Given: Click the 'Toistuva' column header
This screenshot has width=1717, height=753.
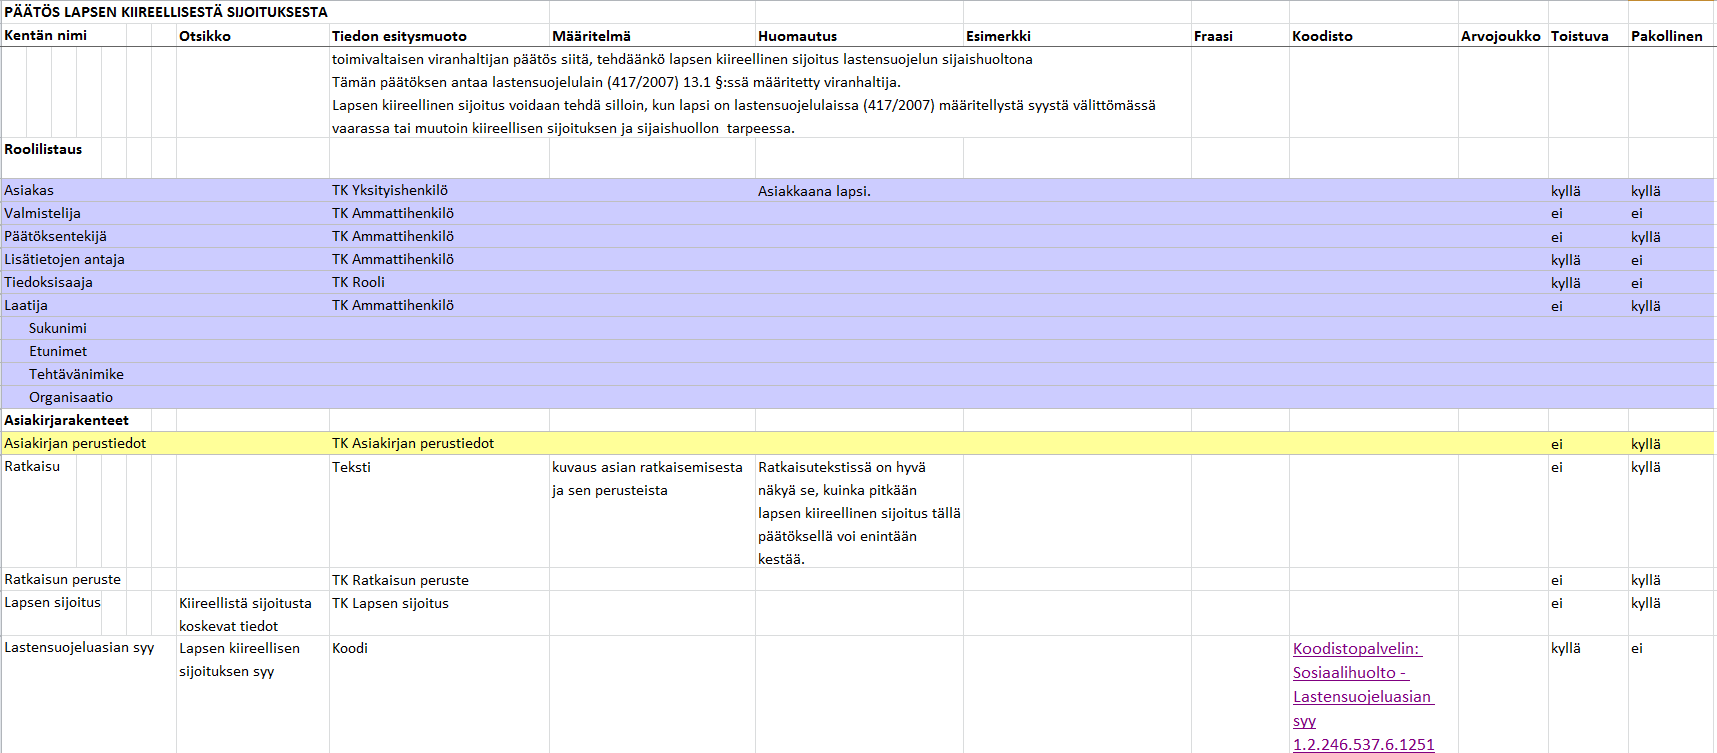Looking at the screenshot, I should (1579, 36).
